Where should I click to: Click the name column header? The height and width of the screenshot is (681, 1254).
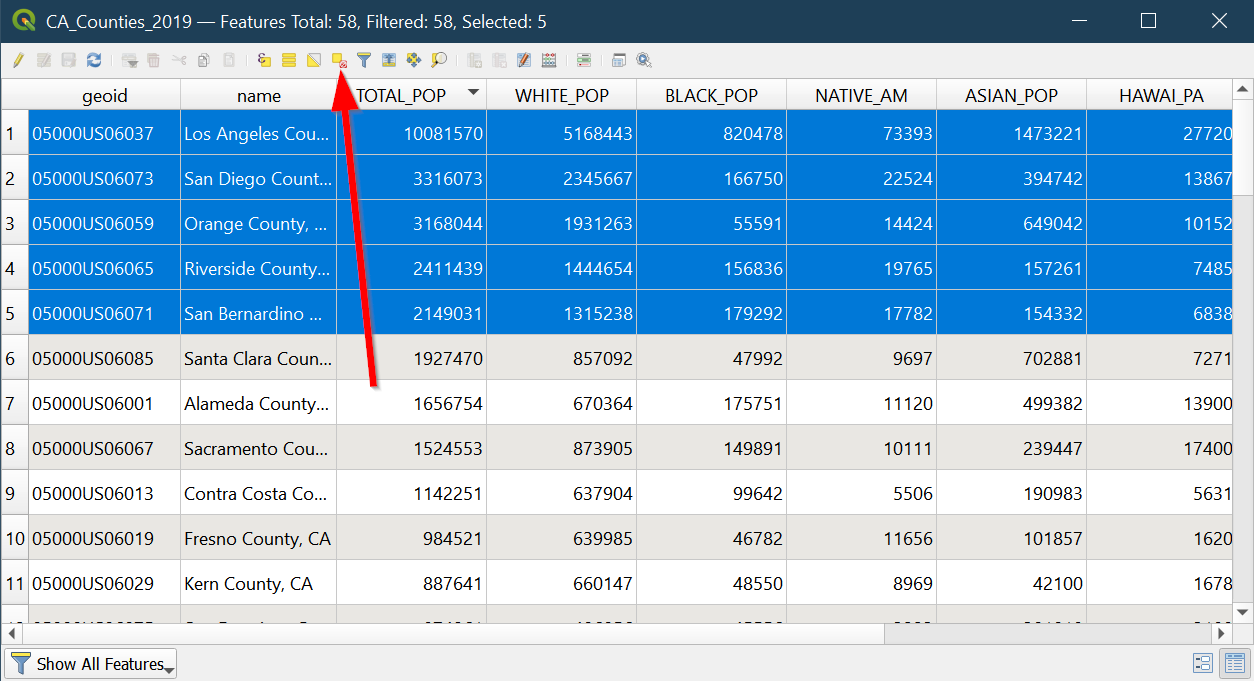pos(258,96)
